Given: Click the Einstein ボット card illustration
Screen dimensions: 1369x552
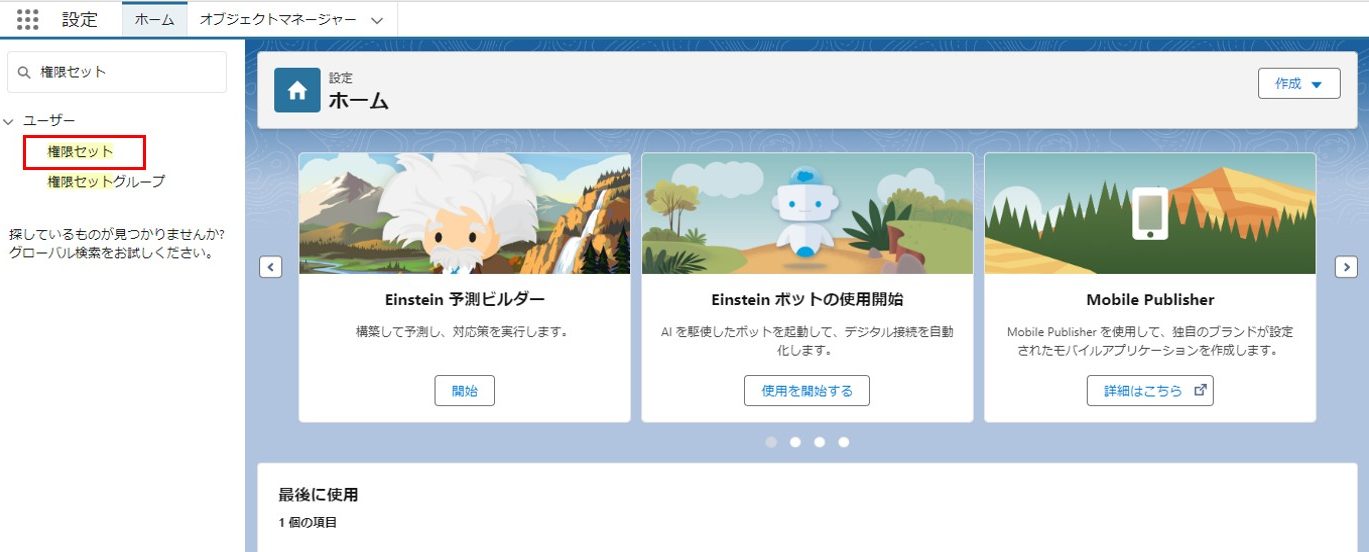Looking at the screenshot, I should tap(807, 213).
